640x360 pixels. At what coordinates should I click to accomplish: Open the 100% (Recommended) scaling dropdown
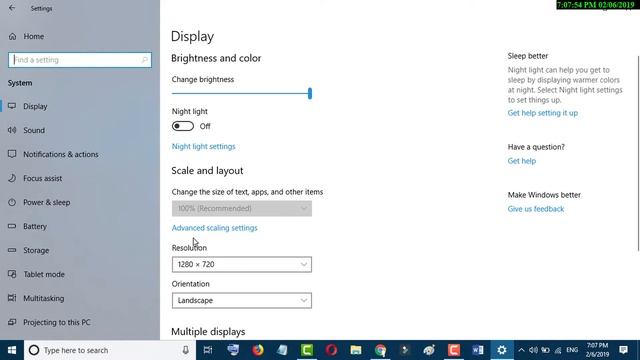242,209
